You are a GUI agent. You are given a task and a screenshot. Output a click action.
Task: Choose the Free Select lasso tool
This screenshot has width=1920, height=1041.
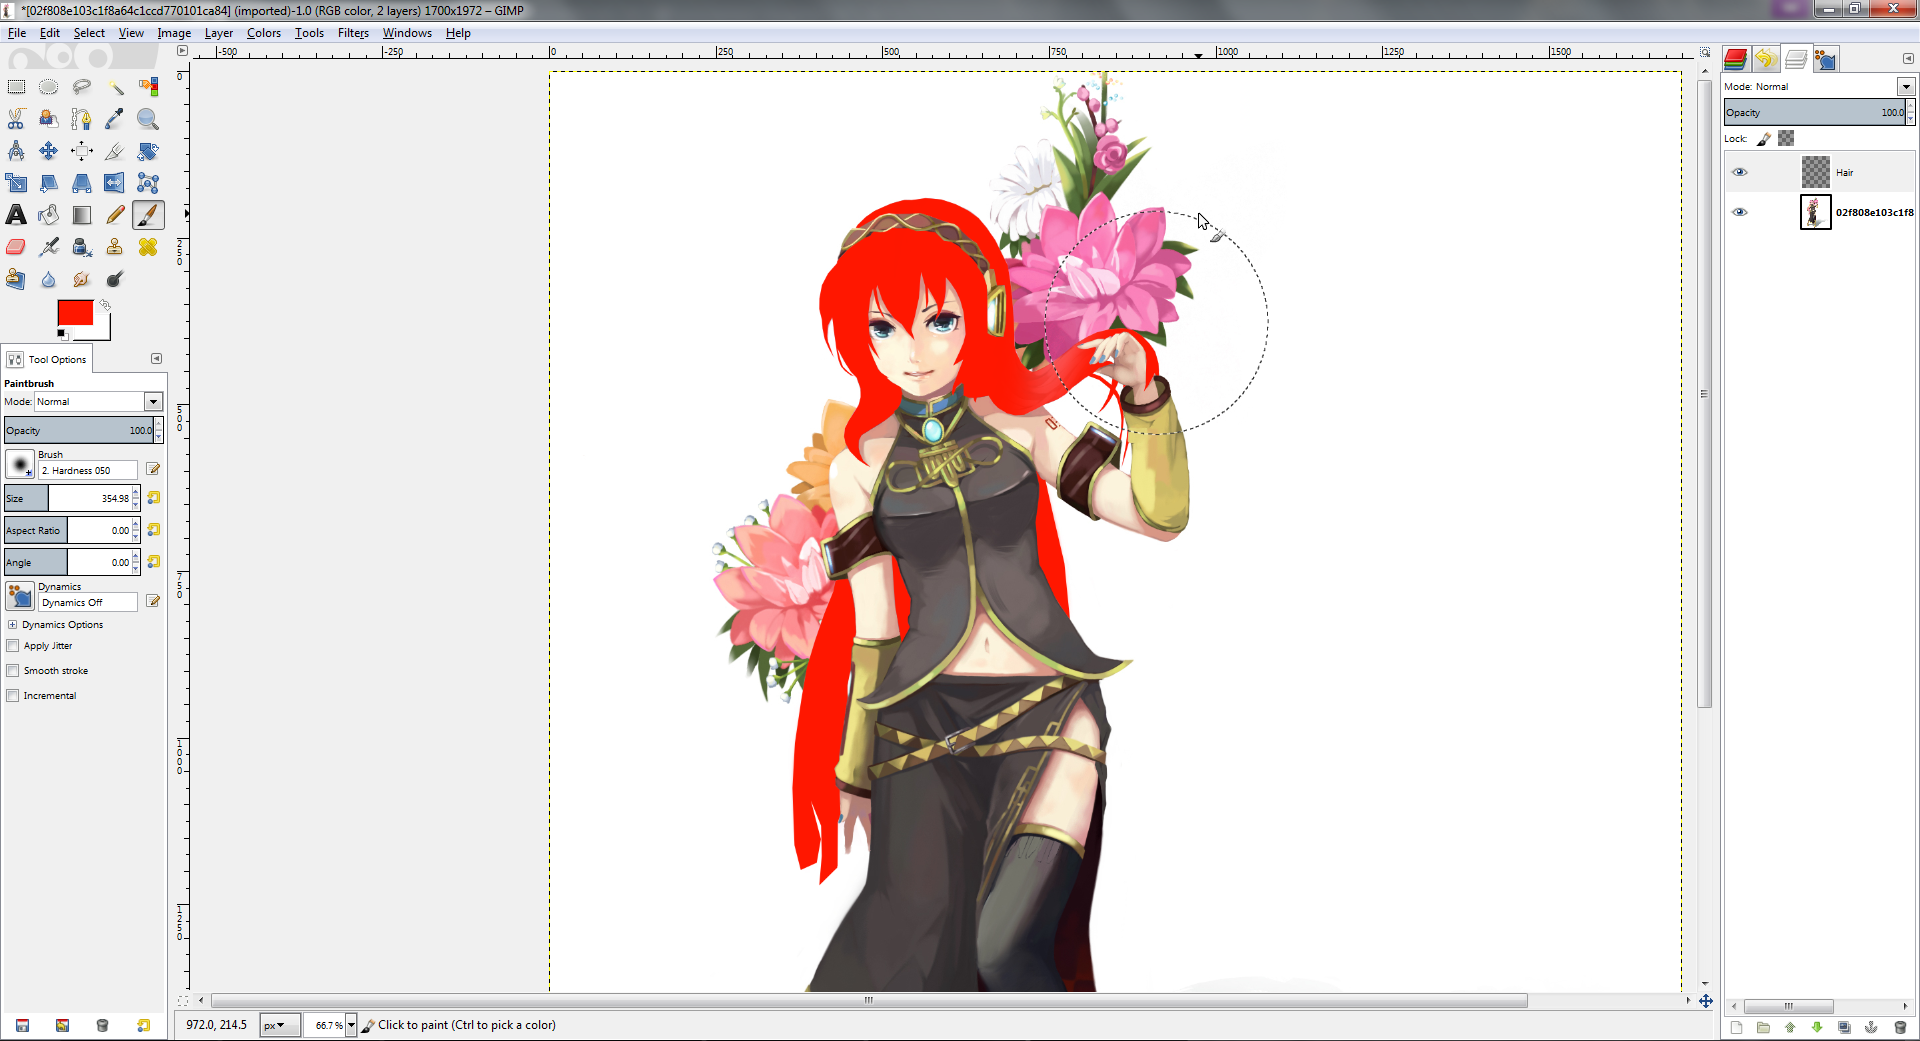tap(82, 87)
